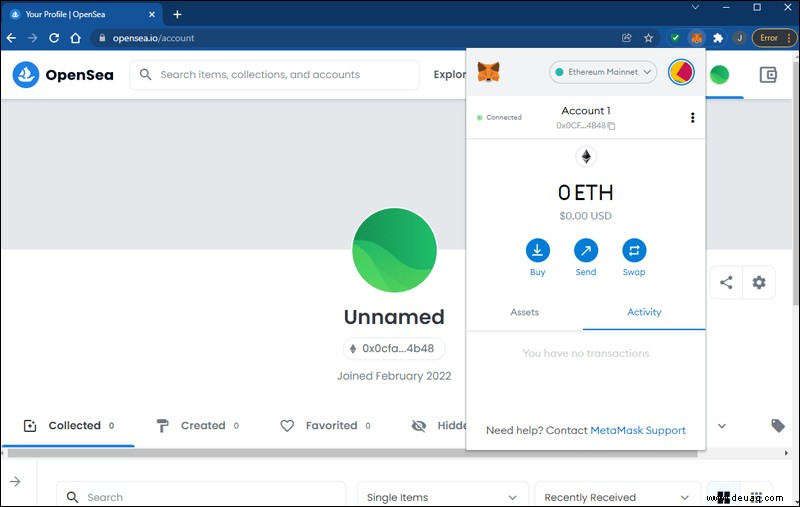Open the OpenSea green profile avatar

tap(719, 75)
